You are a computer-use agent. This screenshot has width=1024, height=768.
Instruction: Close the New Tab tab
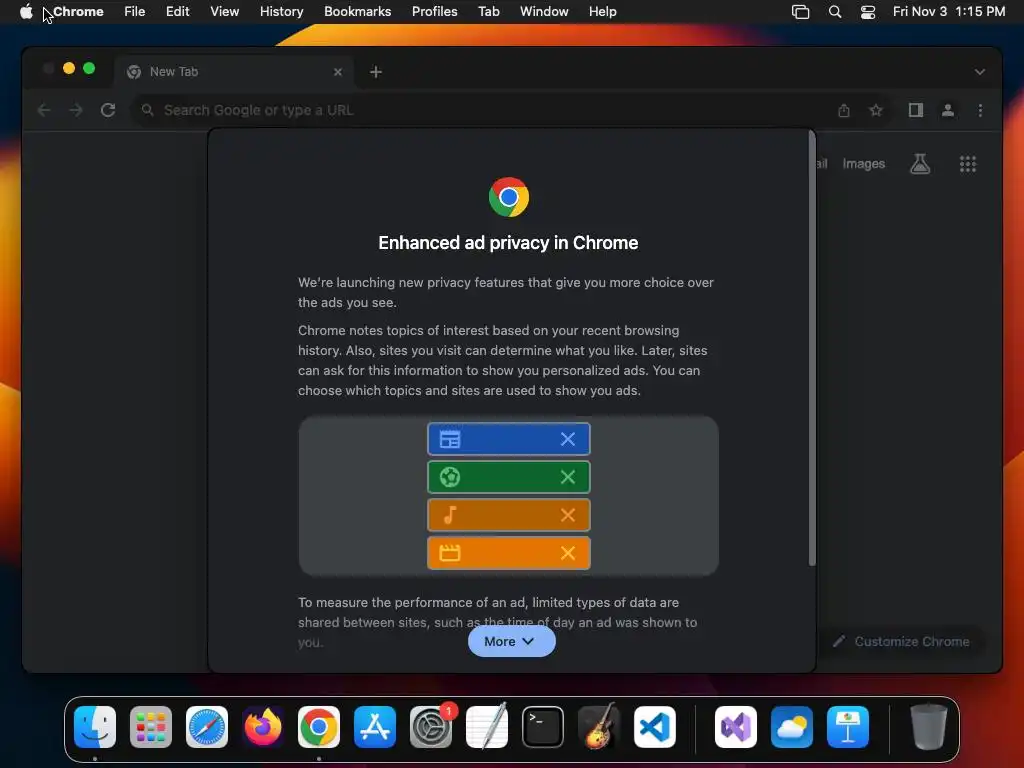pos(338,72)
